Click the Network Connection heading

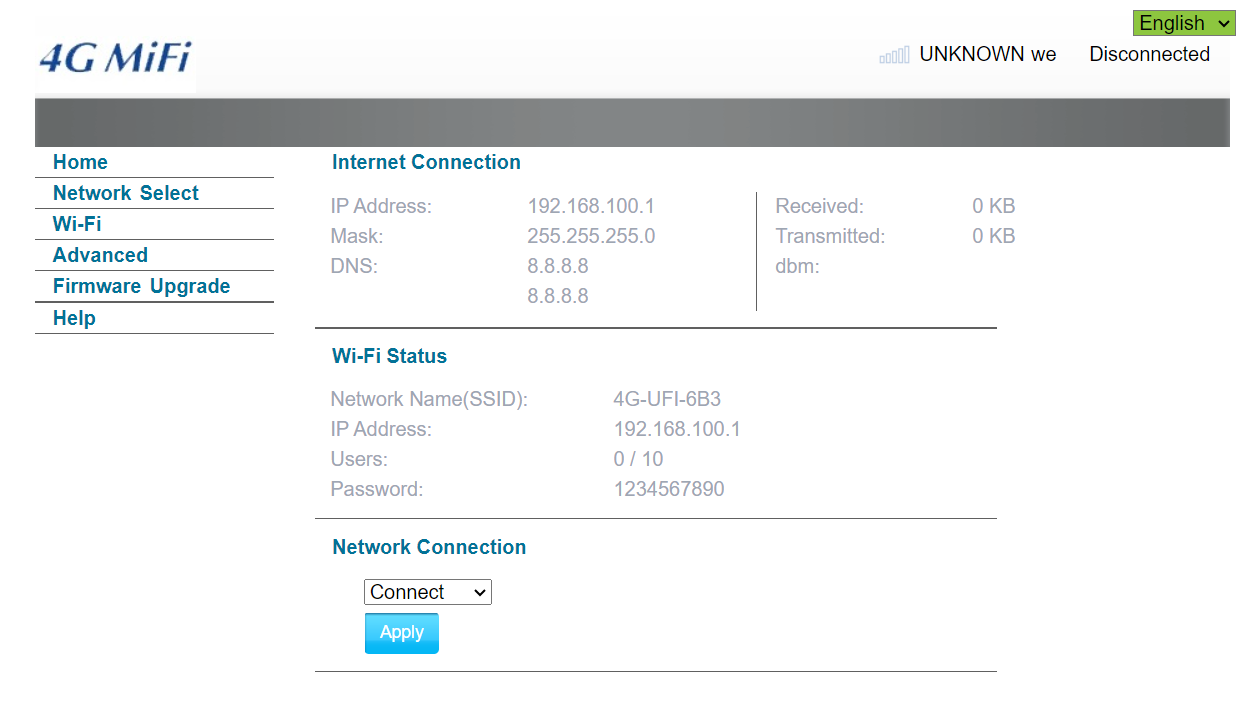click(428, 547)
